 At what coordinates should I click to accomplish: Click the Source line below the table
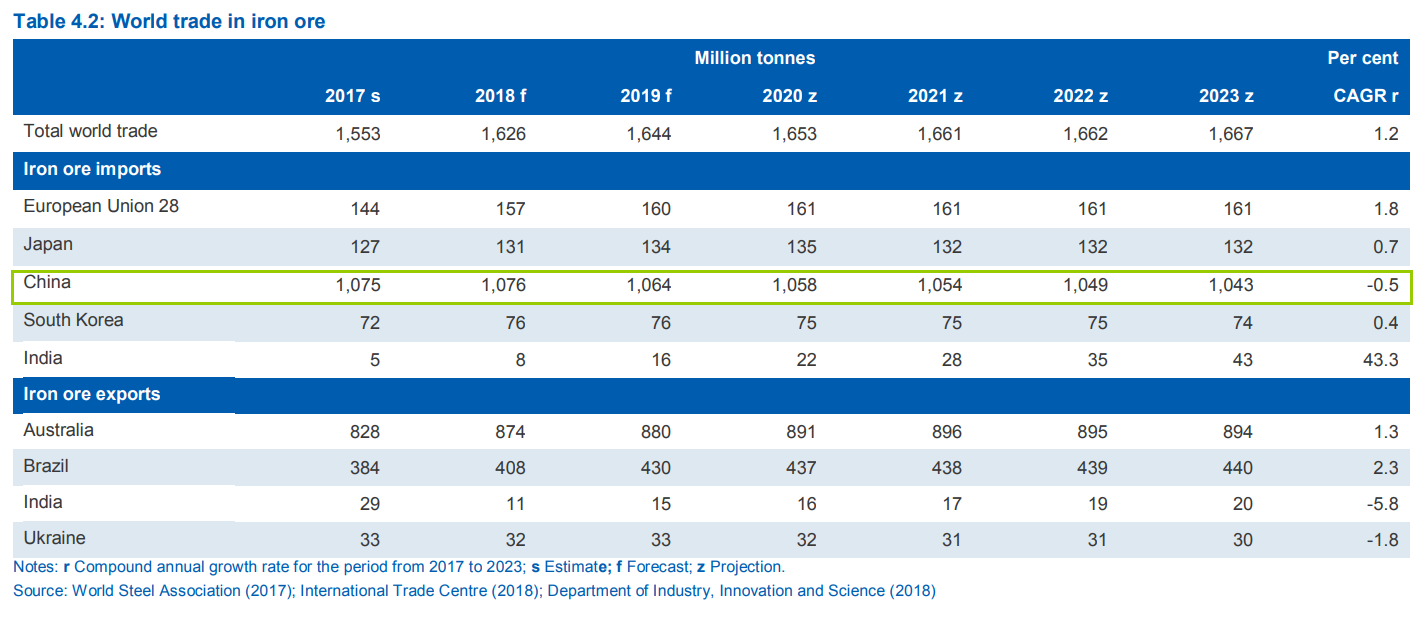click(x=474, y=591)
